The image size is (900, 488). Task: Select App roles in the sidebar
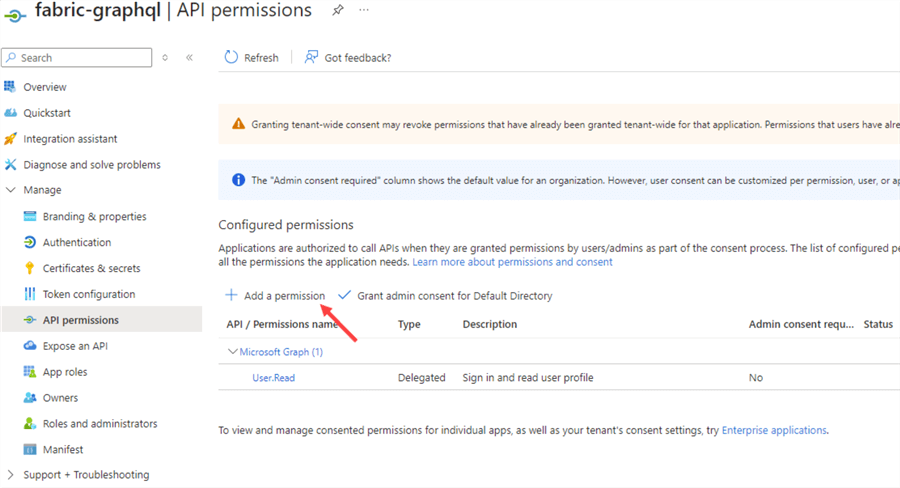point(64,372)
